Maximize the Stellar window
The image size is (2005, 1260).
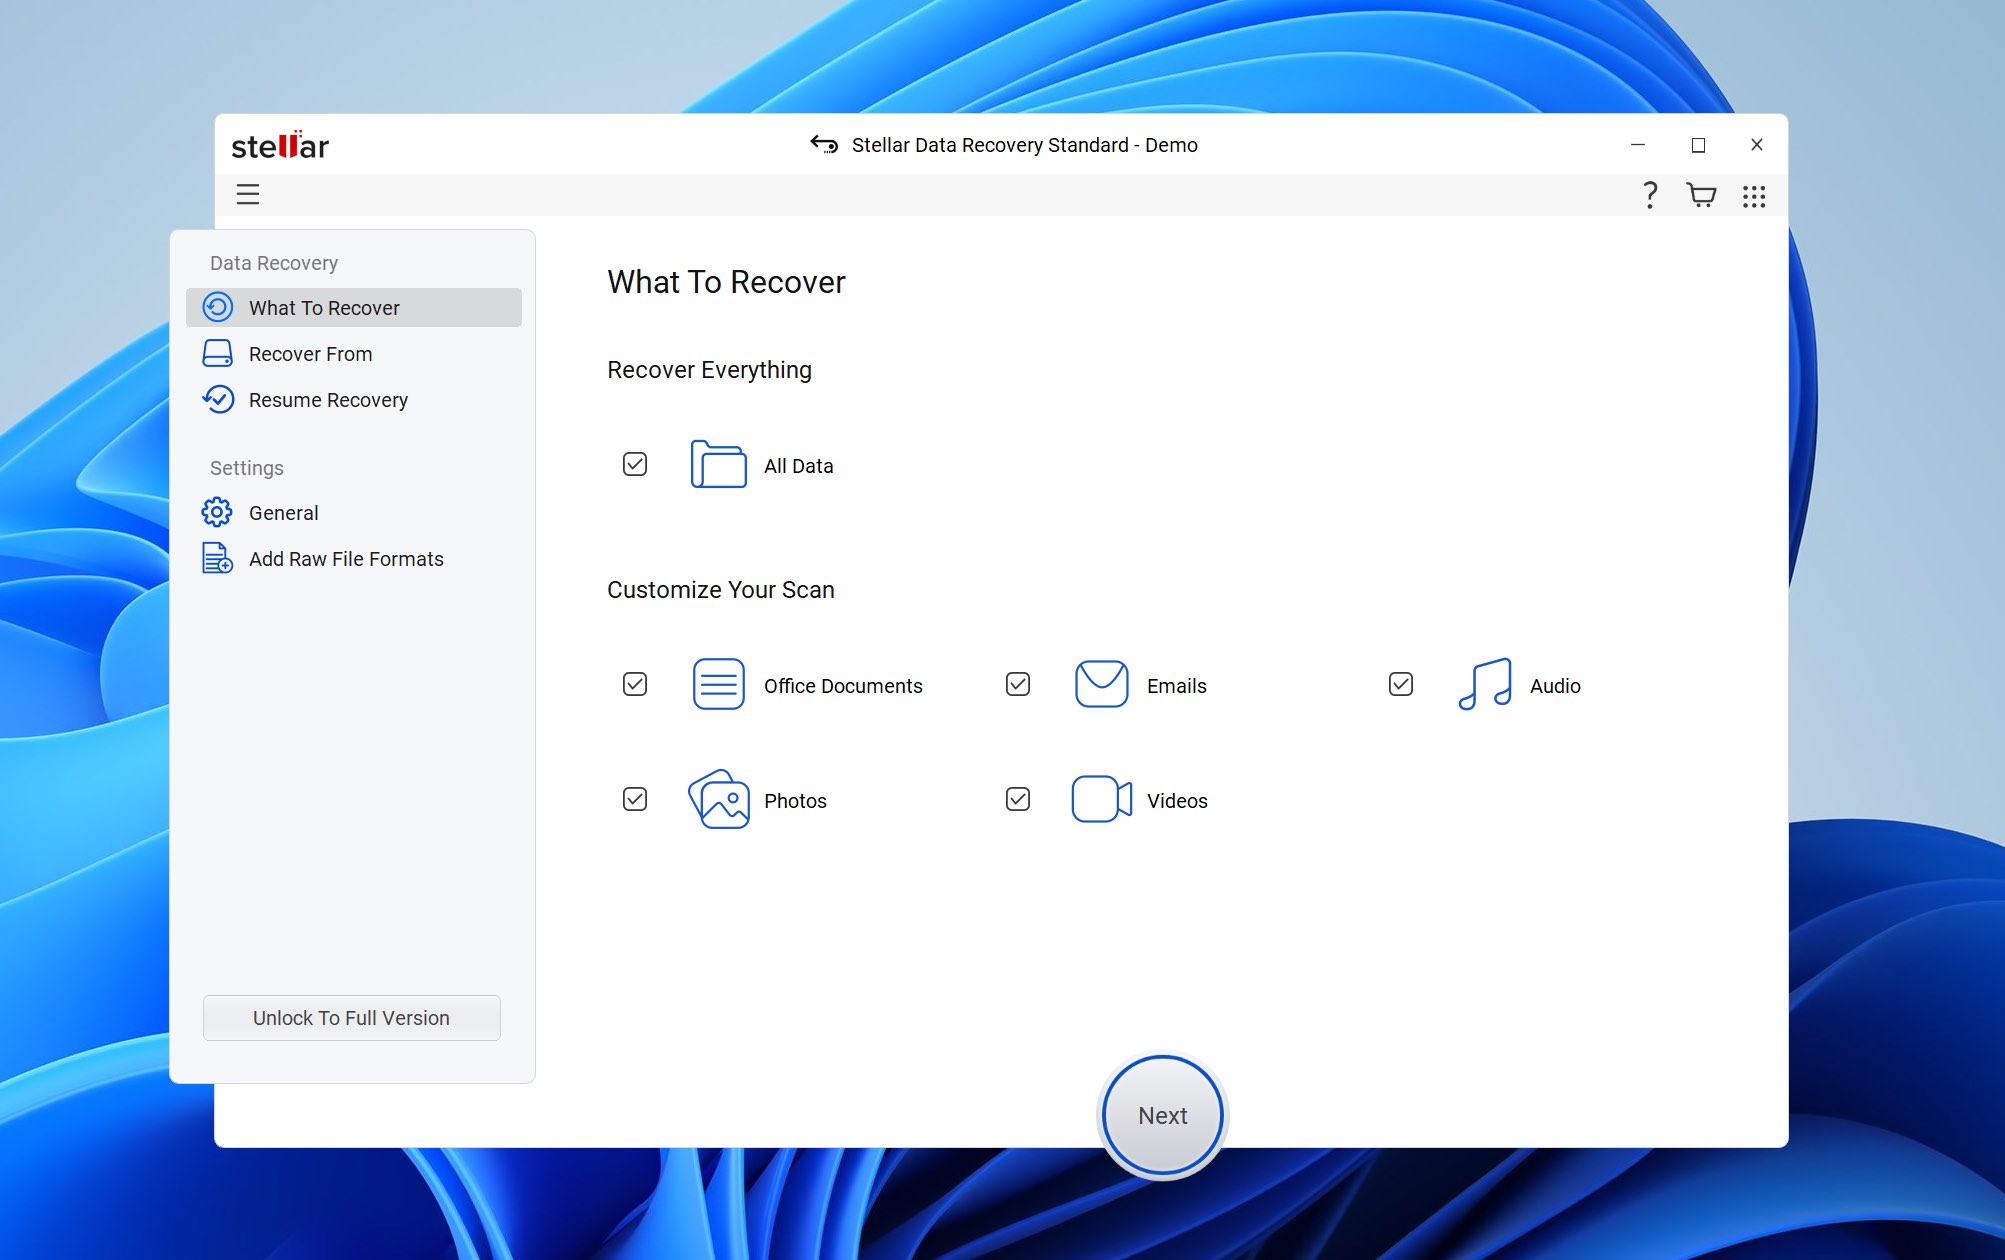[1697, 145]
